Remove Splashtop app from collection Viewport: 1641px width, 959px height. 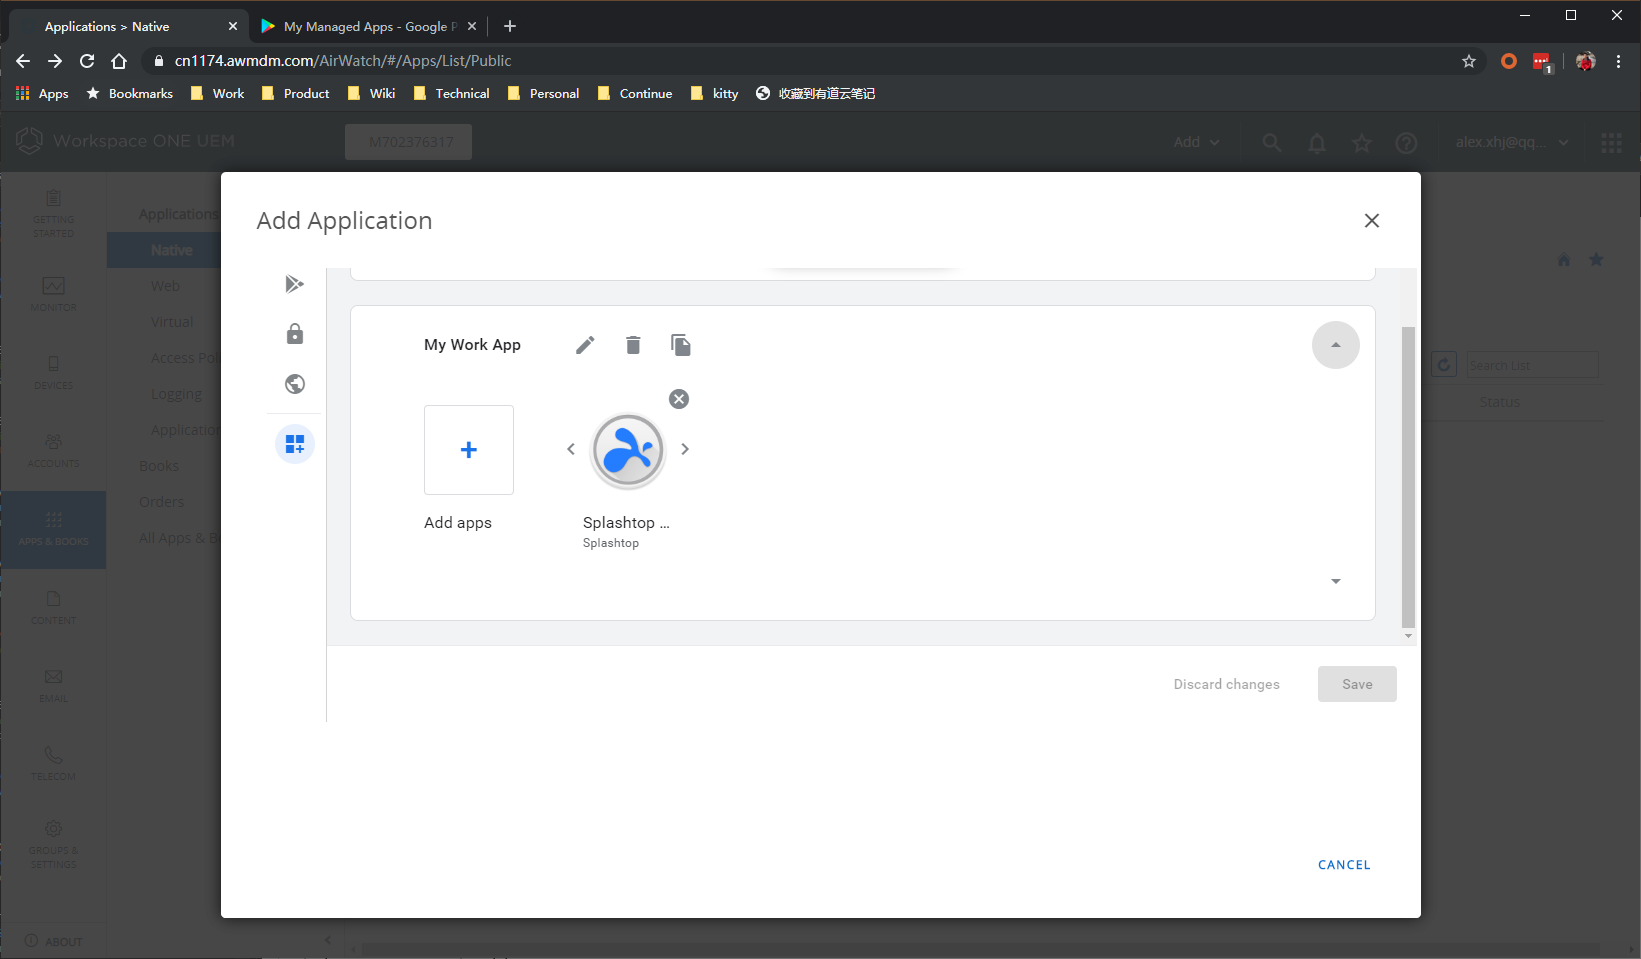tap(679, 399)
